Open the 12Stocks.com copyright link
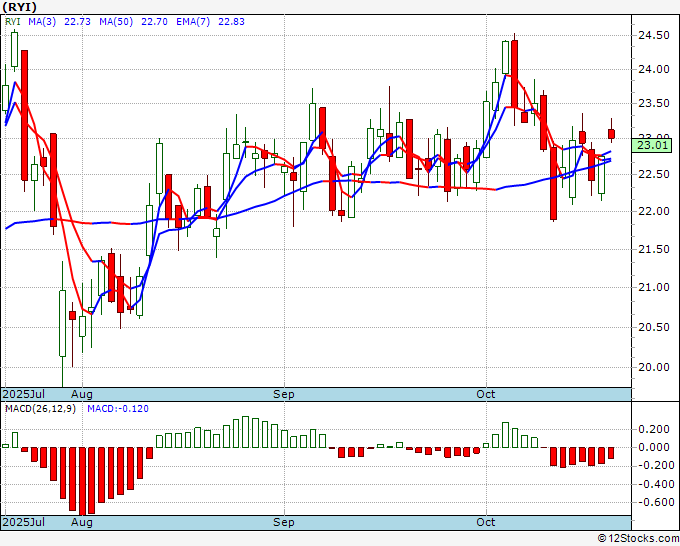 point(638,539)
